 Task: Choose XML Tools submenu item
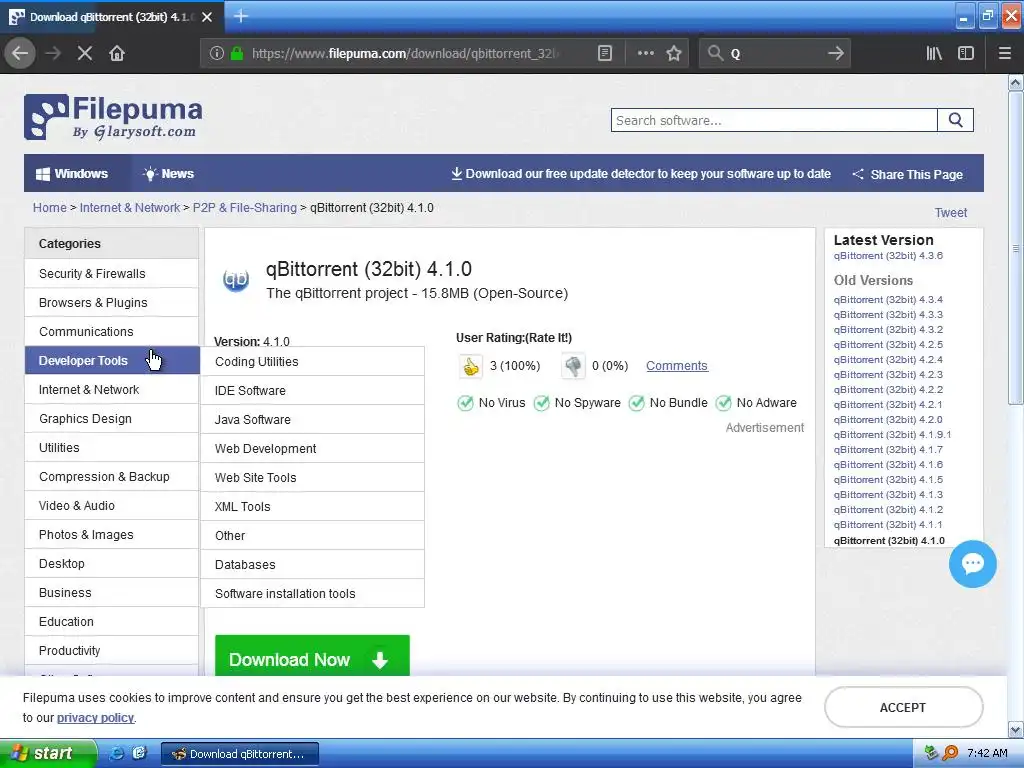312,506
